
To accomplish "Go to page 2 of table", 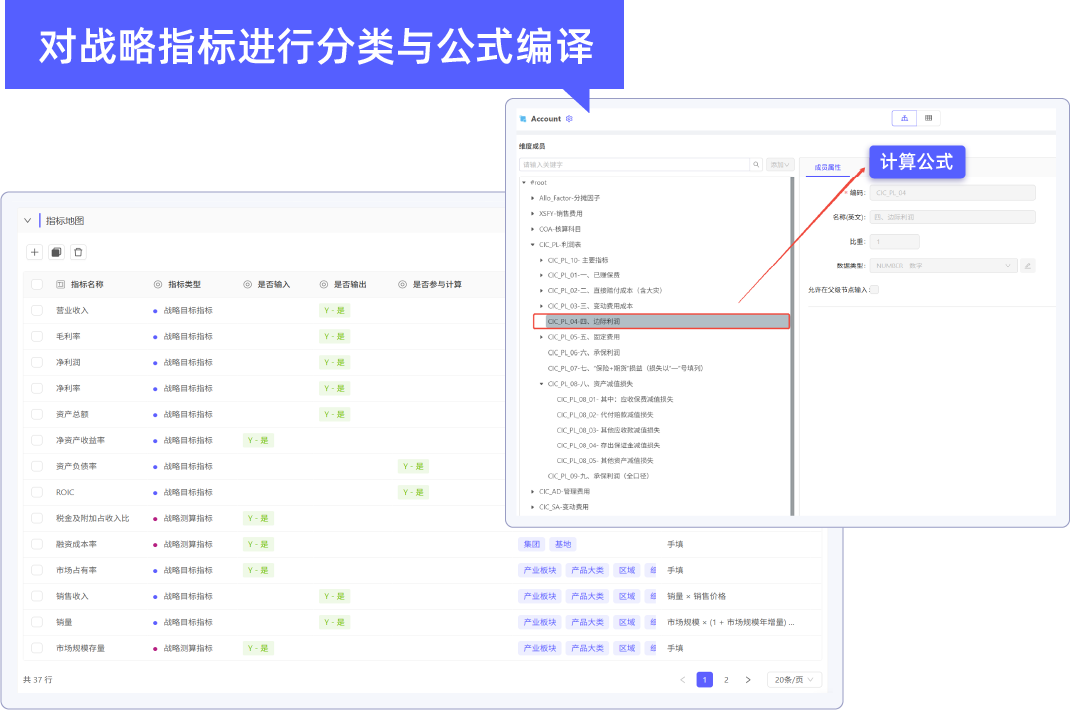I will pyautogui.click(x=726, y=680).
